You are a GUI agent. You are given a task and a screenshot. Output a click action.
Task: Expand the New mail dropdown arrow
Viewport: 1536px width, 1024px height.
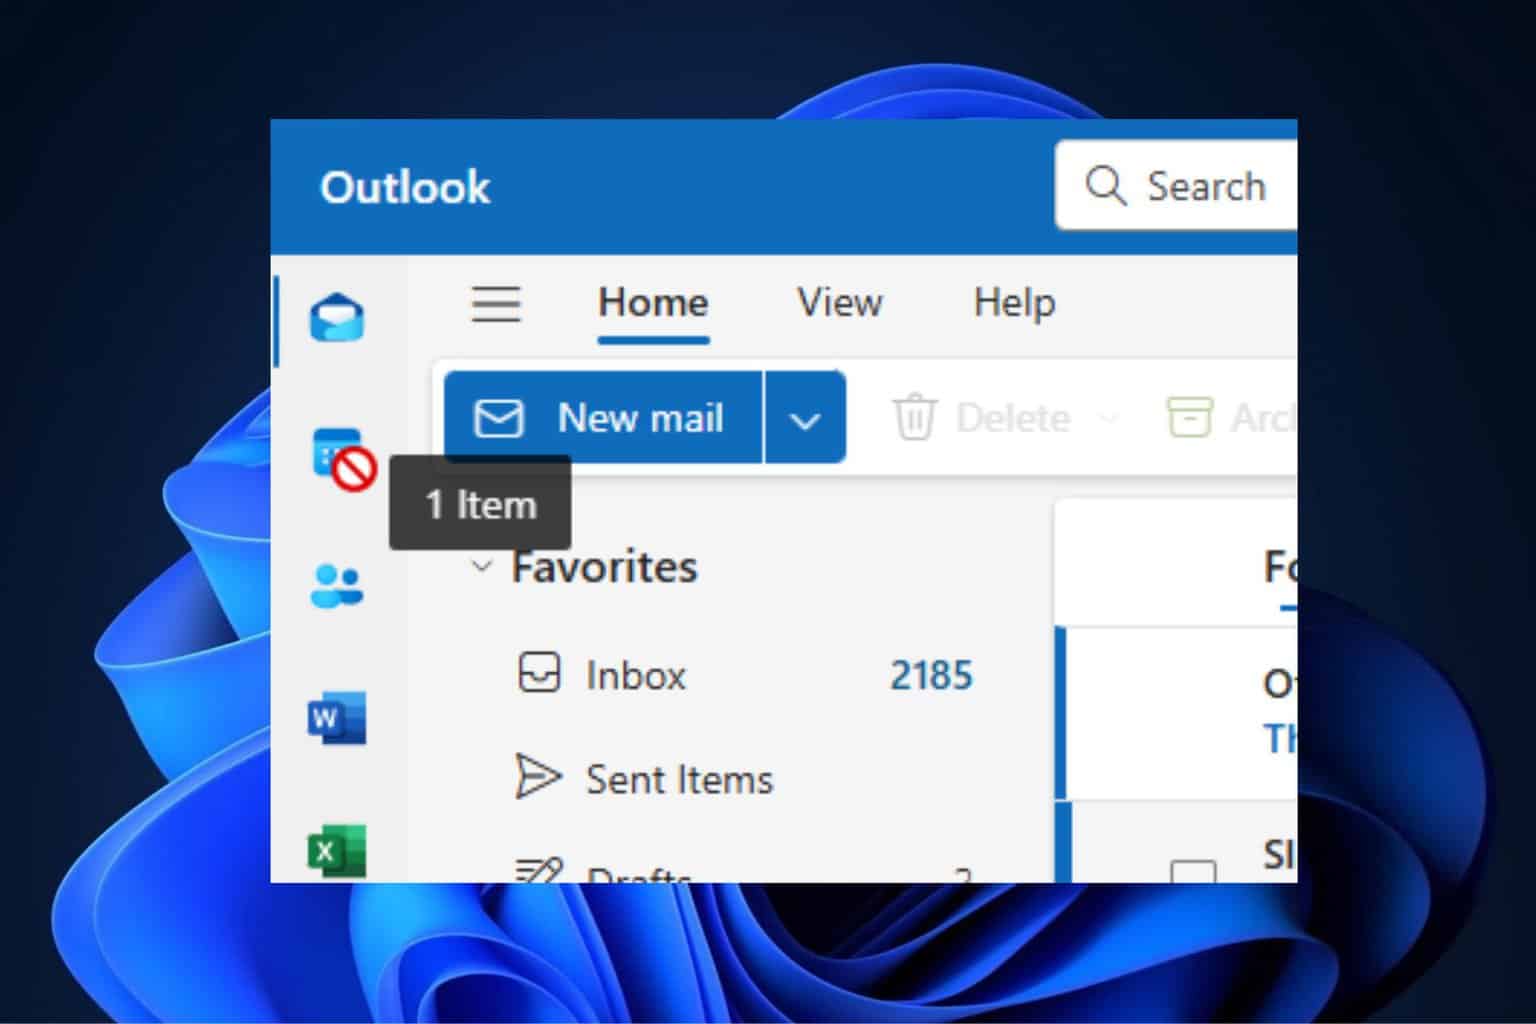pyautogui.click(x=805, y=418)
